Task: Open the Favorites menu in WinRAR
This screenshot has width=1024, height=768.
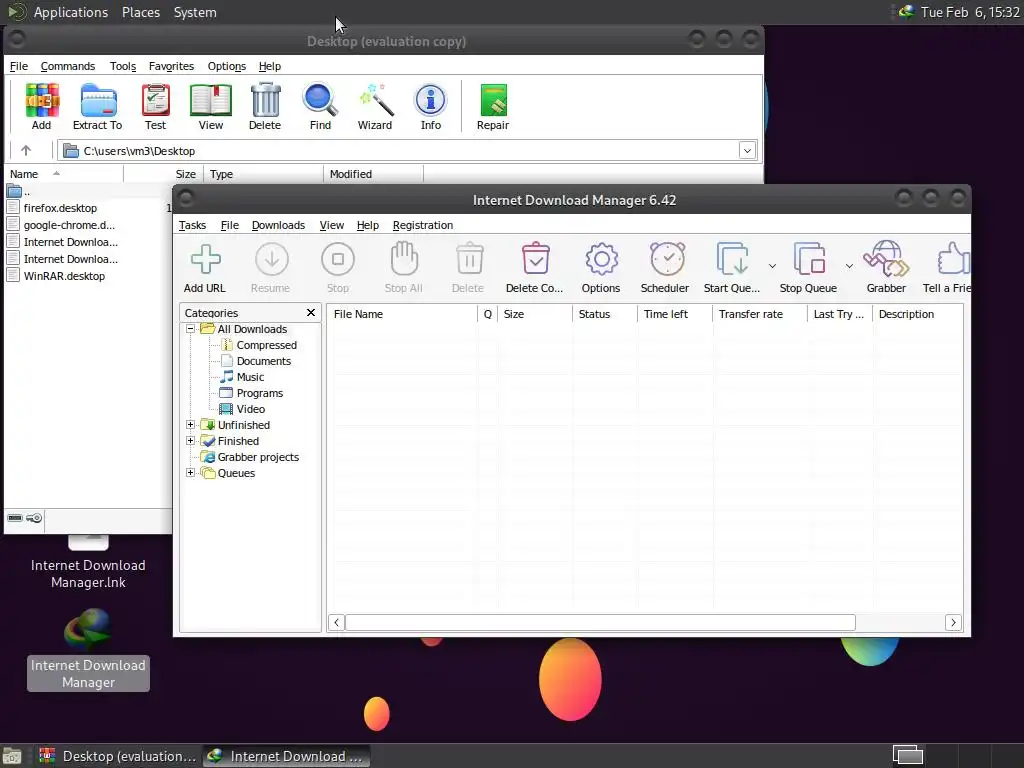Action: coord(171,66)
